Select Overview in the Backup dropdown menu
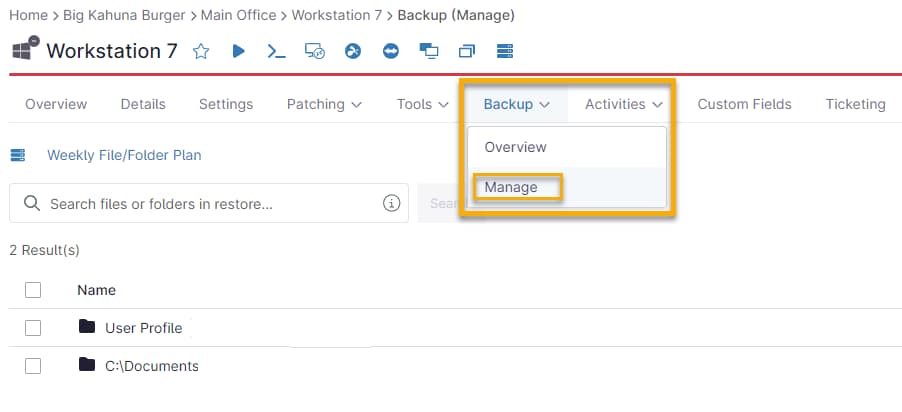 point(515,147)
